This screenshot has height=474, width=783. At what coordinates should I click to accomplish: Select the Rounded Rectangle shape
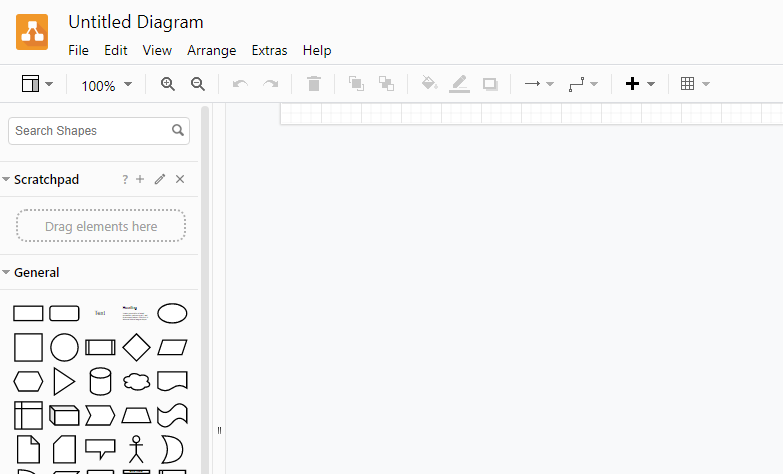pyautogui.click(x=64, y=313)
